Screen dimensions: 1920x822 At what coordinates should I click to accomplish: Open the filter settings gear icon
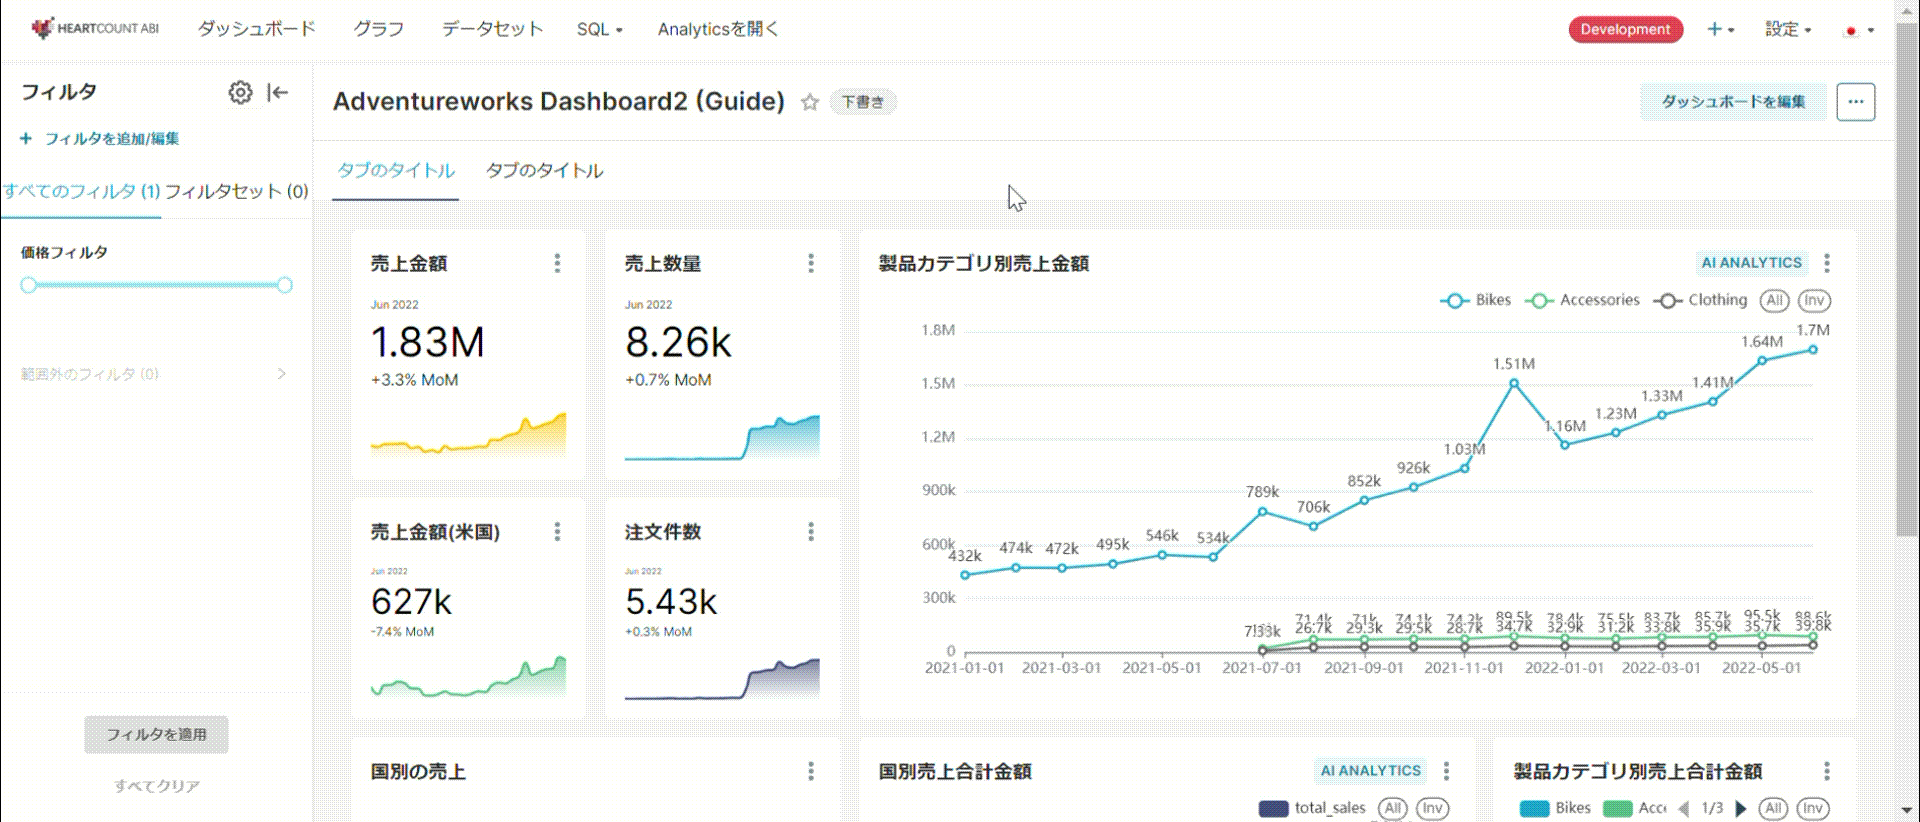coord(240,93)
